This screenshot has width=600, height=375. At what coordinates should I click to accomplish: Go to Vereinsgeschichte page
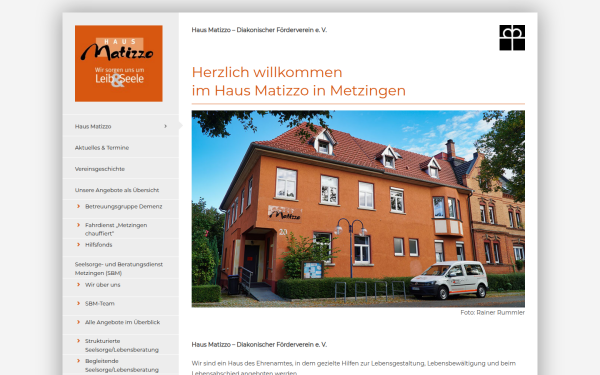(100, 169)
